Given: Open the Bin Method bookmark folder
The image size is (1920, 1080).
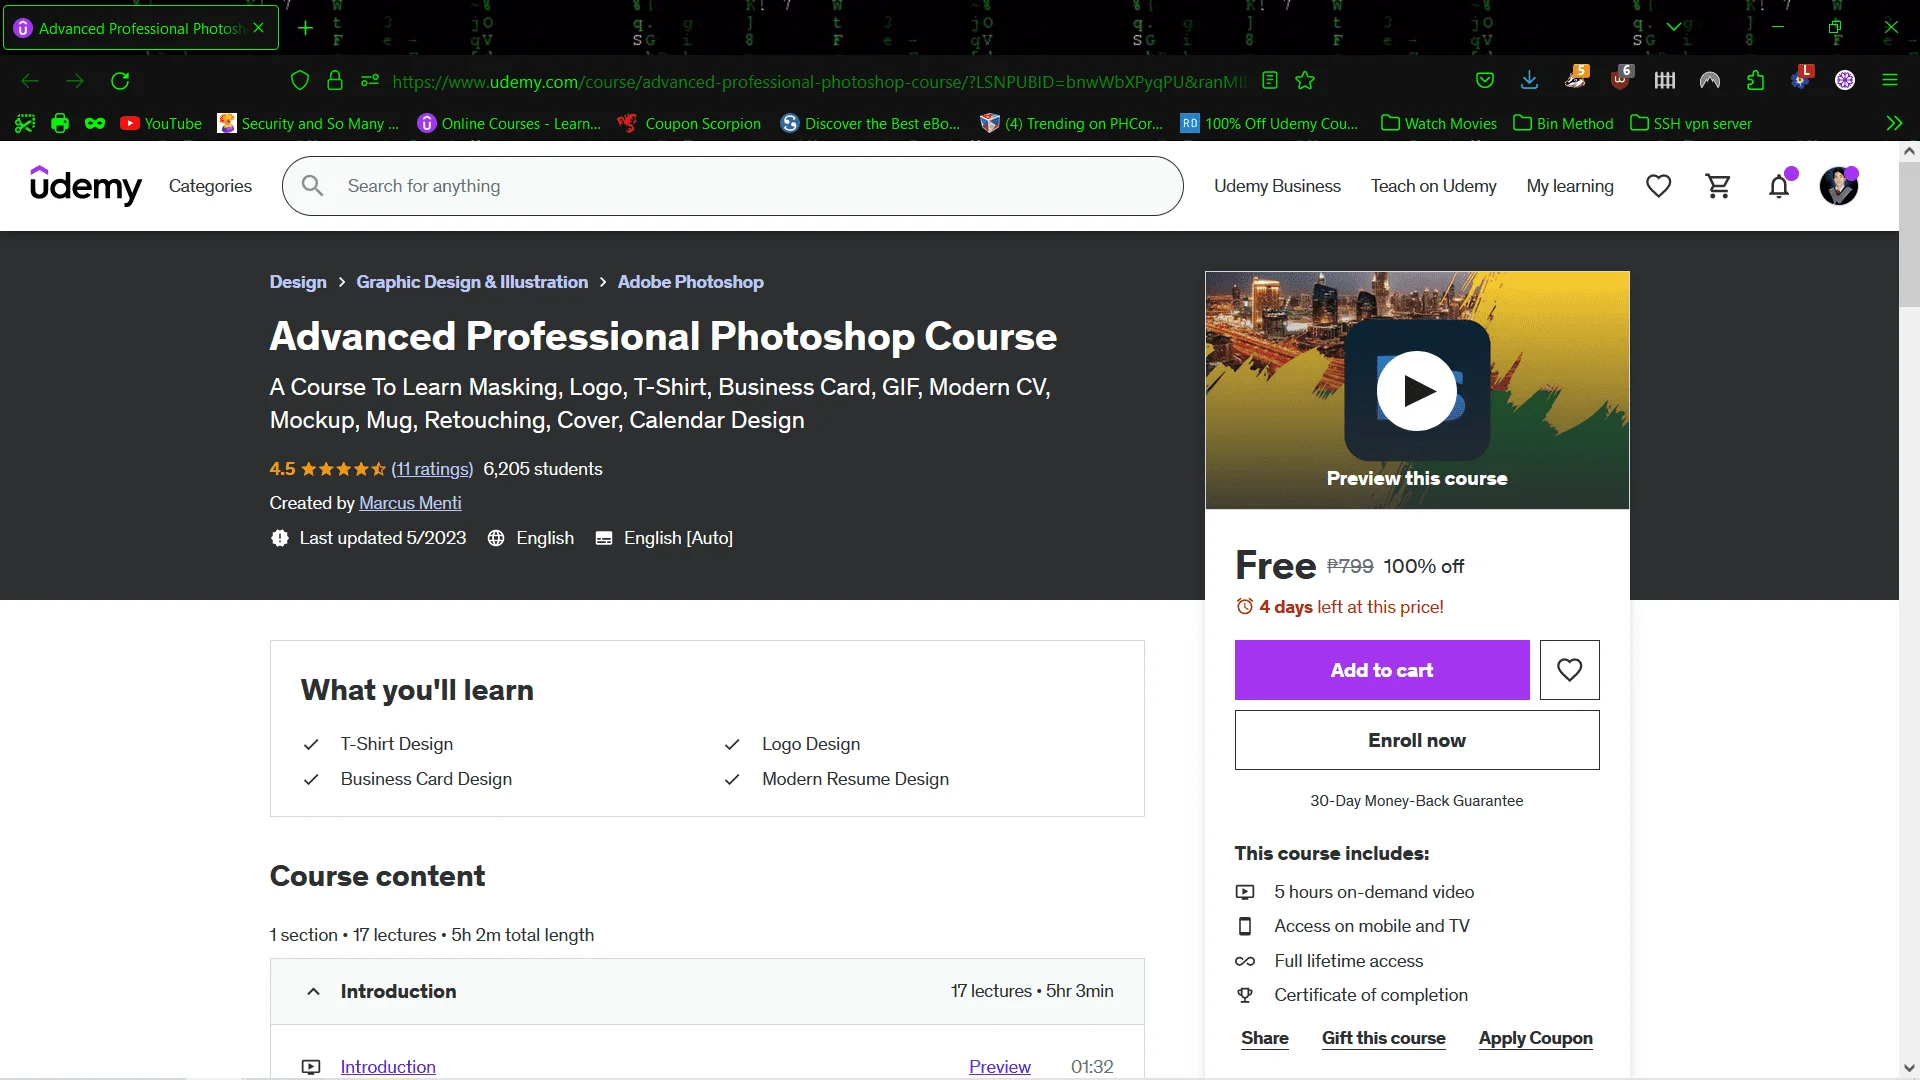Looking at the screenshot, I should pyautogui.click(x=1564, y=123).
